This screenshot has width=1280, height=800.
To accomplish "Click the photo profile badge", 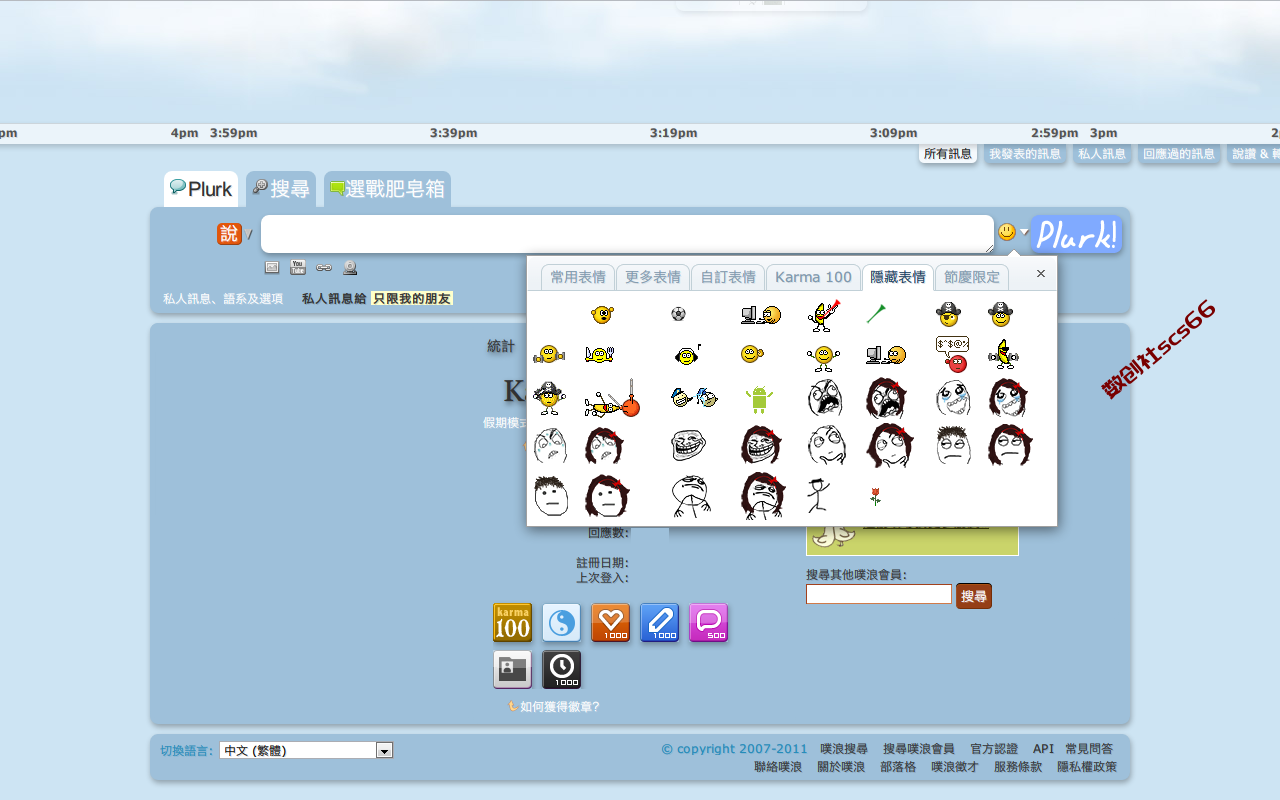I will click(x=513, y=670).
